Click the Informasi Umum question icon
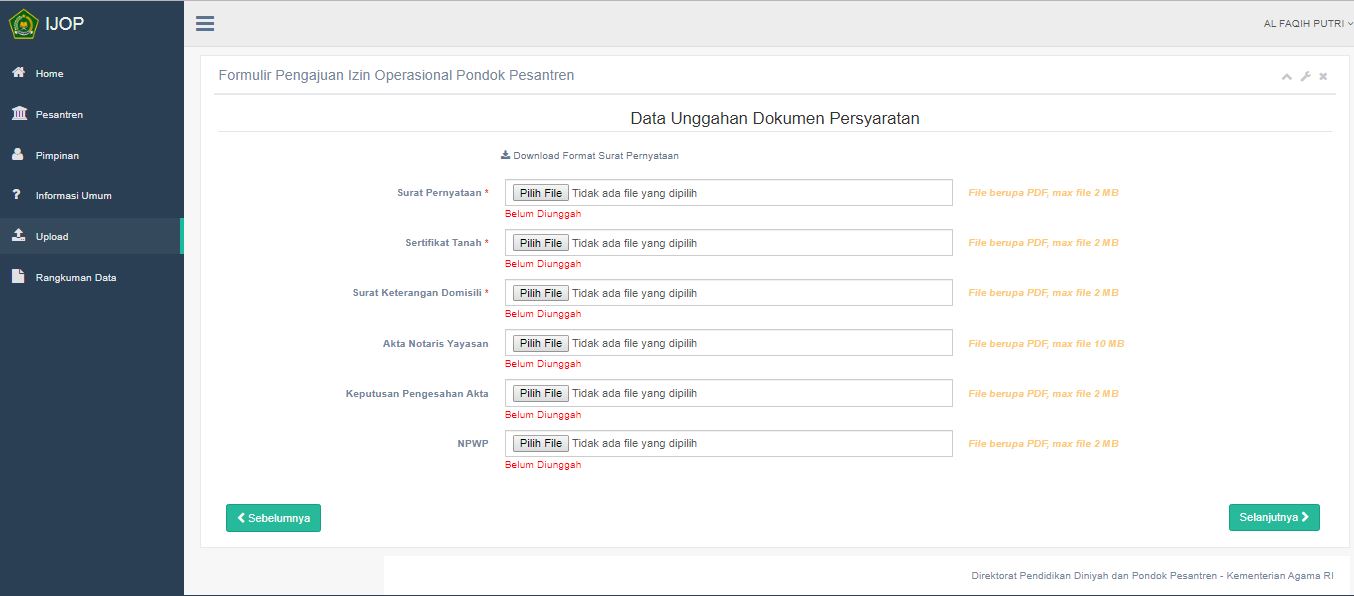1354x596 pixels. 17,195
